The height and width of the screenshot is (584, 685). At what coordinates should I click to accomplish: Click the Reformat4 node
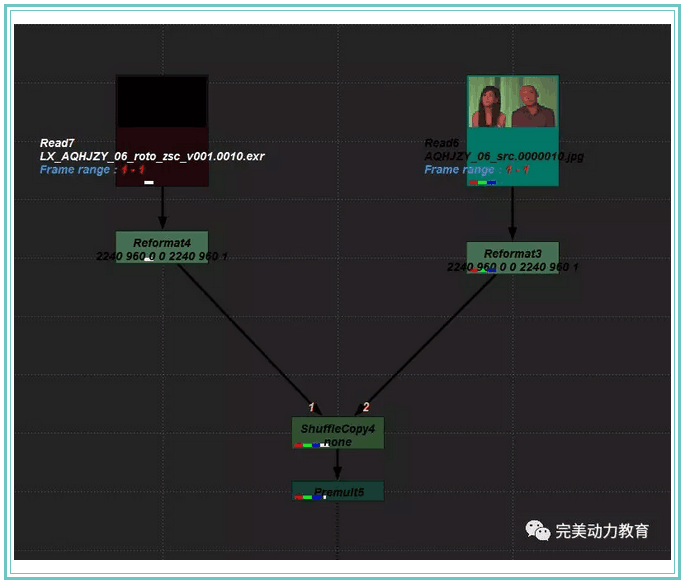click(162, 247)
